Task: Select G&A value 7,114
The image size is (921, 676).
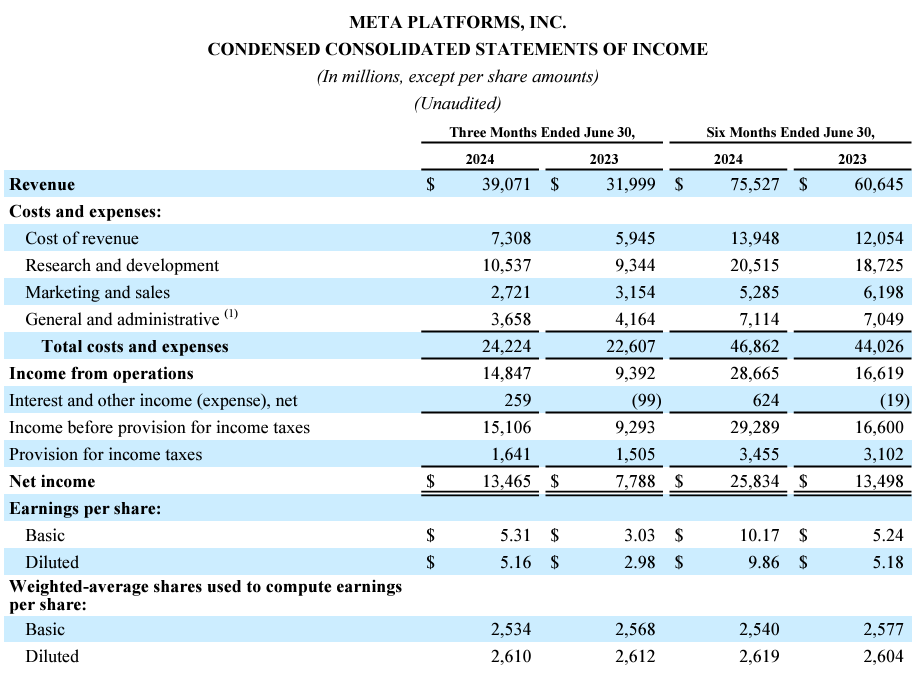Action: coord(759,319)
